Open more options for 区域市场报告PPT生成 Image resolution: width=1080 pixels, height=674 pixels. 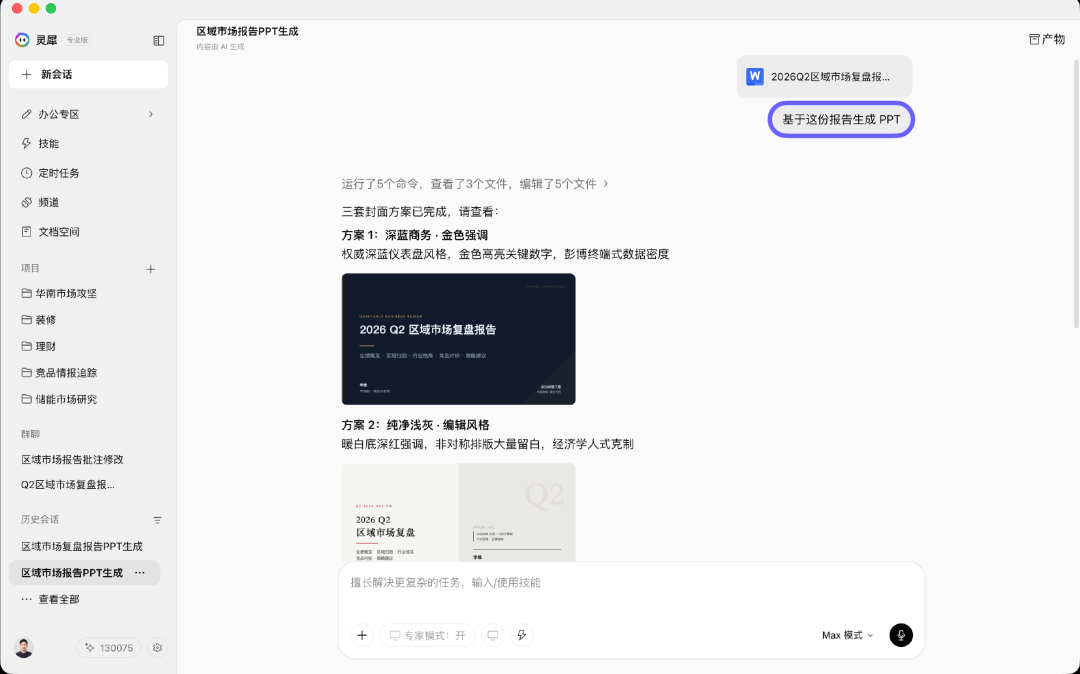click(x=140, y=573)
